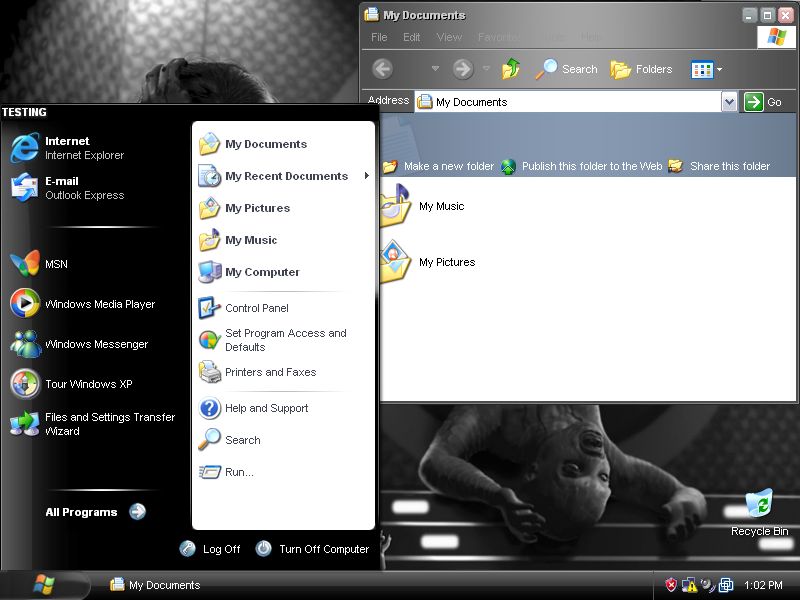The height and width of the screenshot is (600, 800).
Task: Click the Start button
Action: pos(45,585)
